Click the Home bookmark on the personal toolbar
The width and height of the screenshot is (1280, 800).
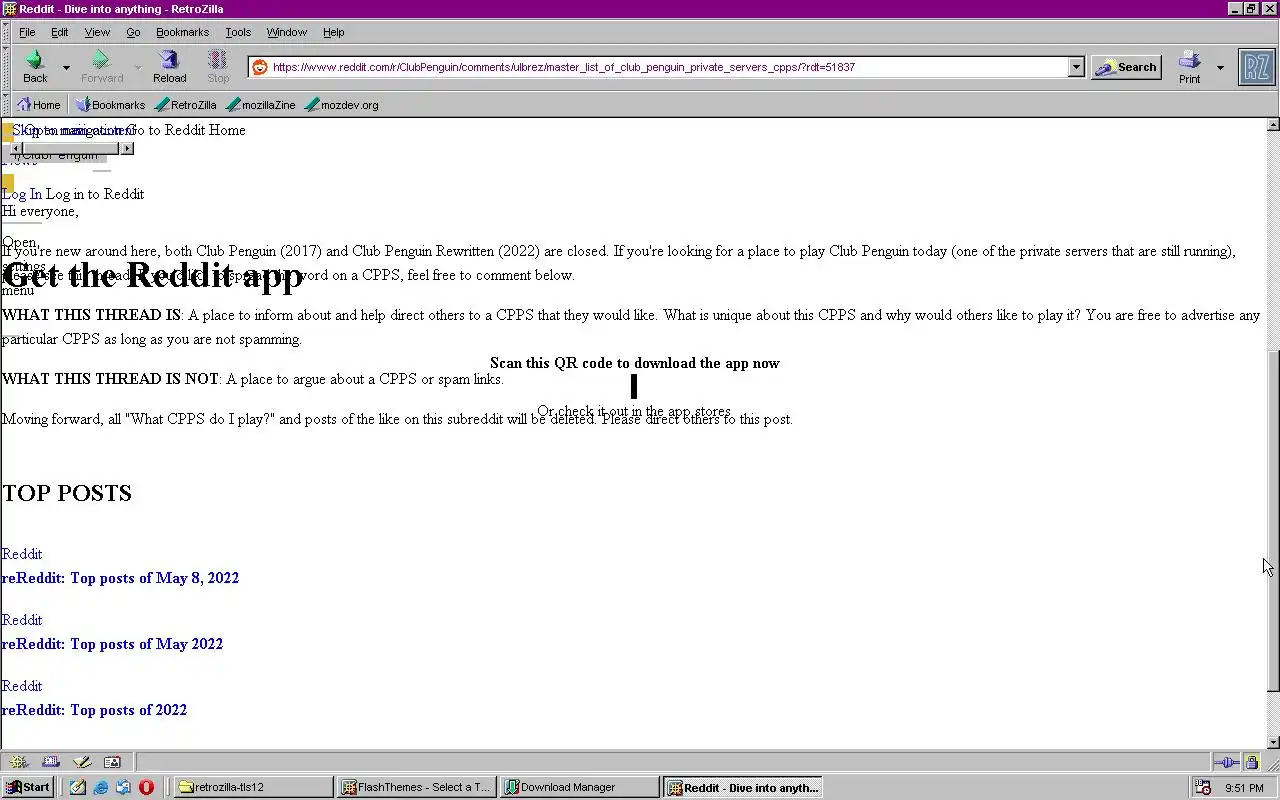(x=38, y=104)
